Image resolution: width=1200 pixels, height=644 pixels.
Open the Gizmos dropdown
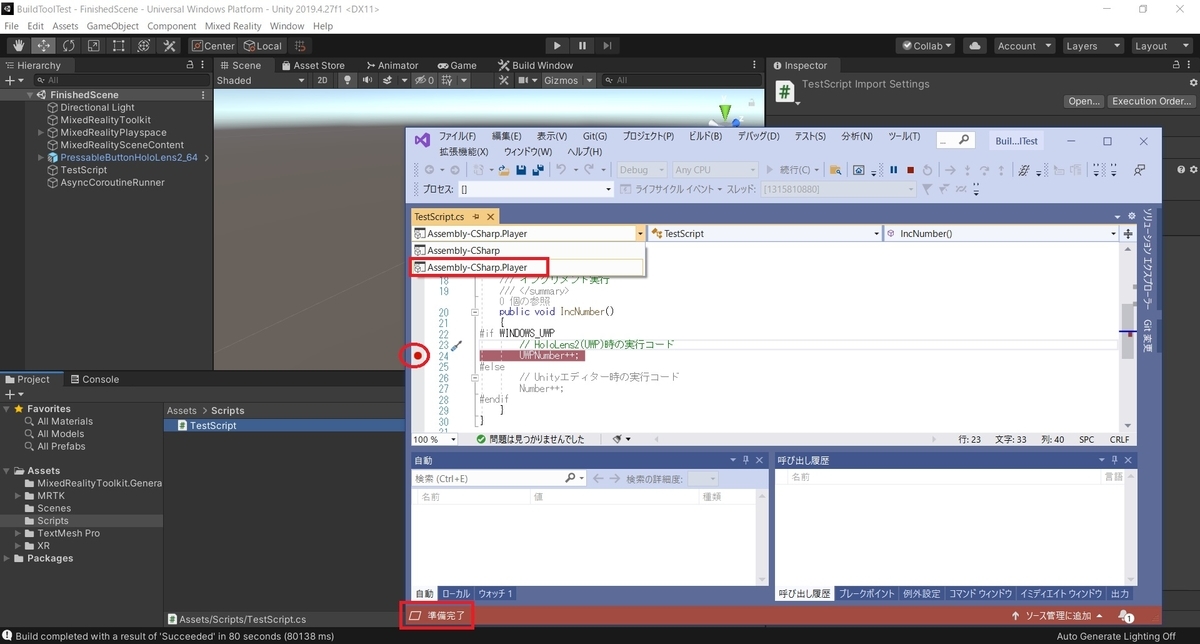click(x=568, y=80)
